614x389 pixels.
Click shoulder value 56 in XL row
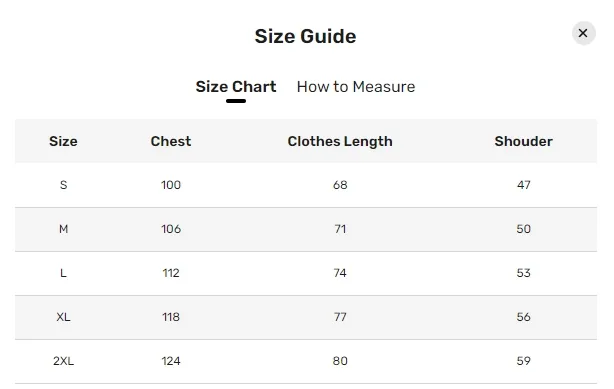[524, 317]
